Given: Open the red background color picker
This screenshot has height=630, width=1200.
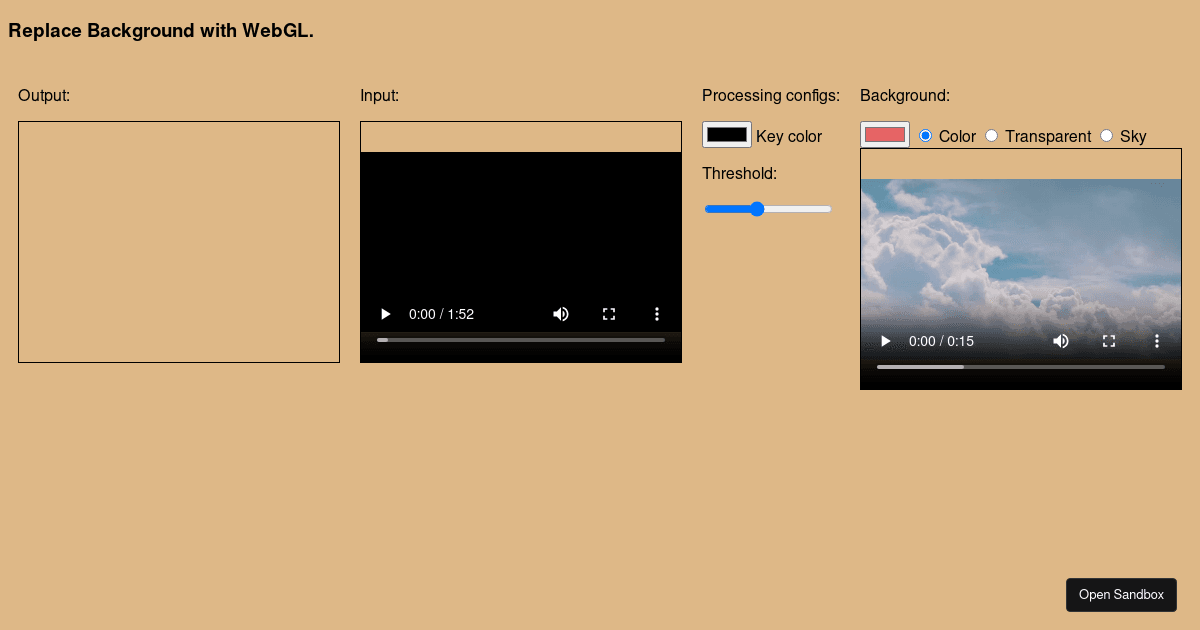Looking at the screenshot, I should tap(885, 135).
